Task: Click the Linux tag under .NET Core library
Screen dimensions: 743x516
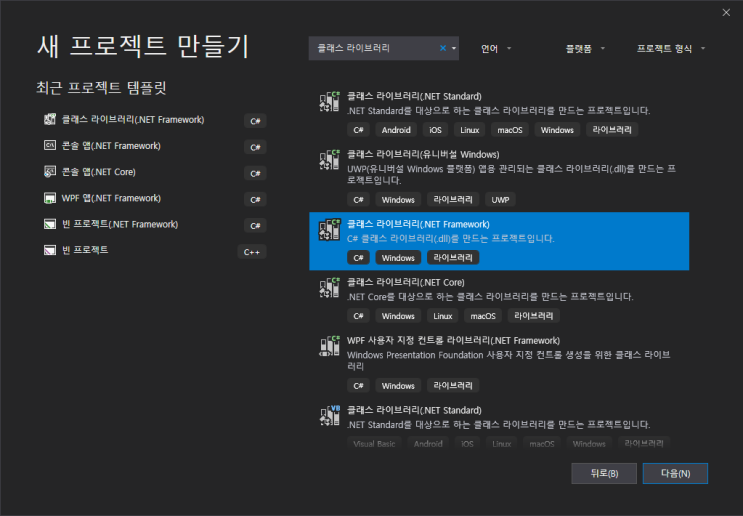Action: tap(443, 316)
